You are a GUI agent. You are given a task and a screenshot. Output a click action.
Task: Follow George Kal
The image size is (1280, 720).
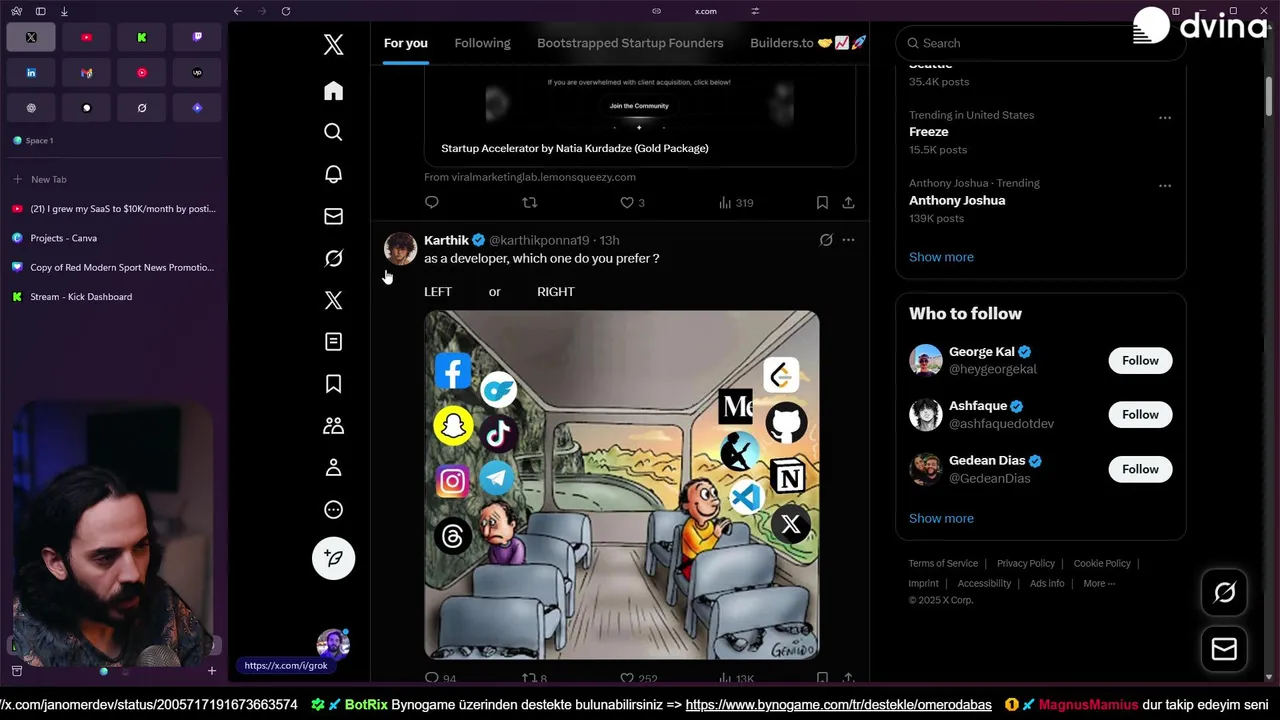pos(1140,360)
